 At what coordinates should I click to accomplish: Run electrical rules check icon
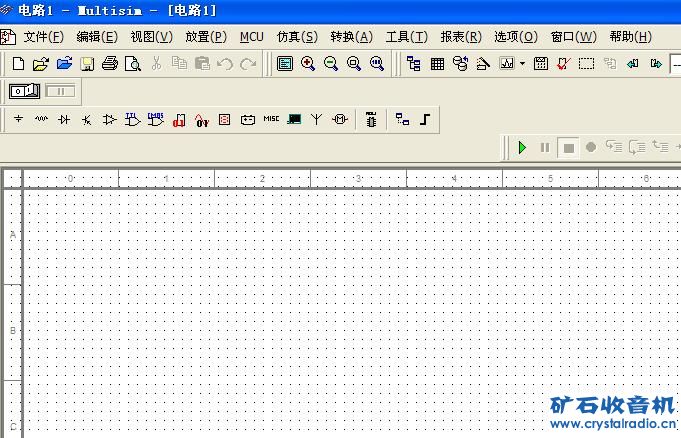(x=563, y=64)
